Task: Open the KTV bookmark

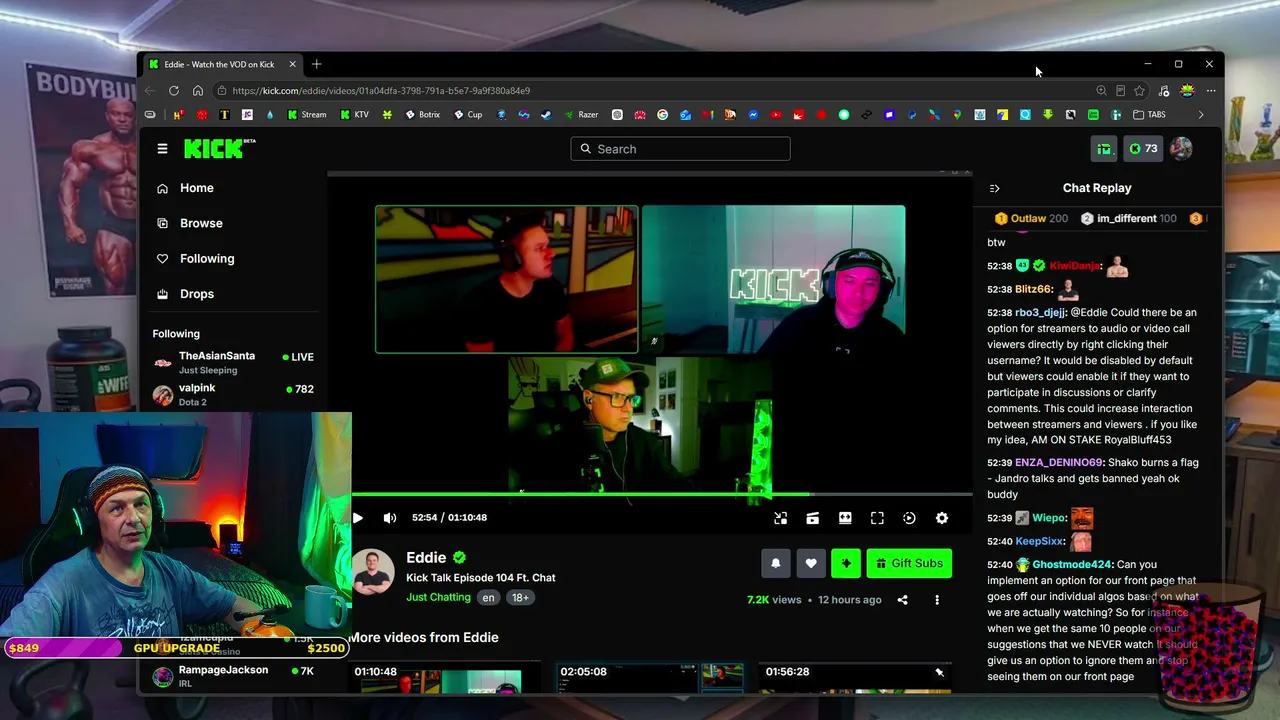Action: [355, 115]
